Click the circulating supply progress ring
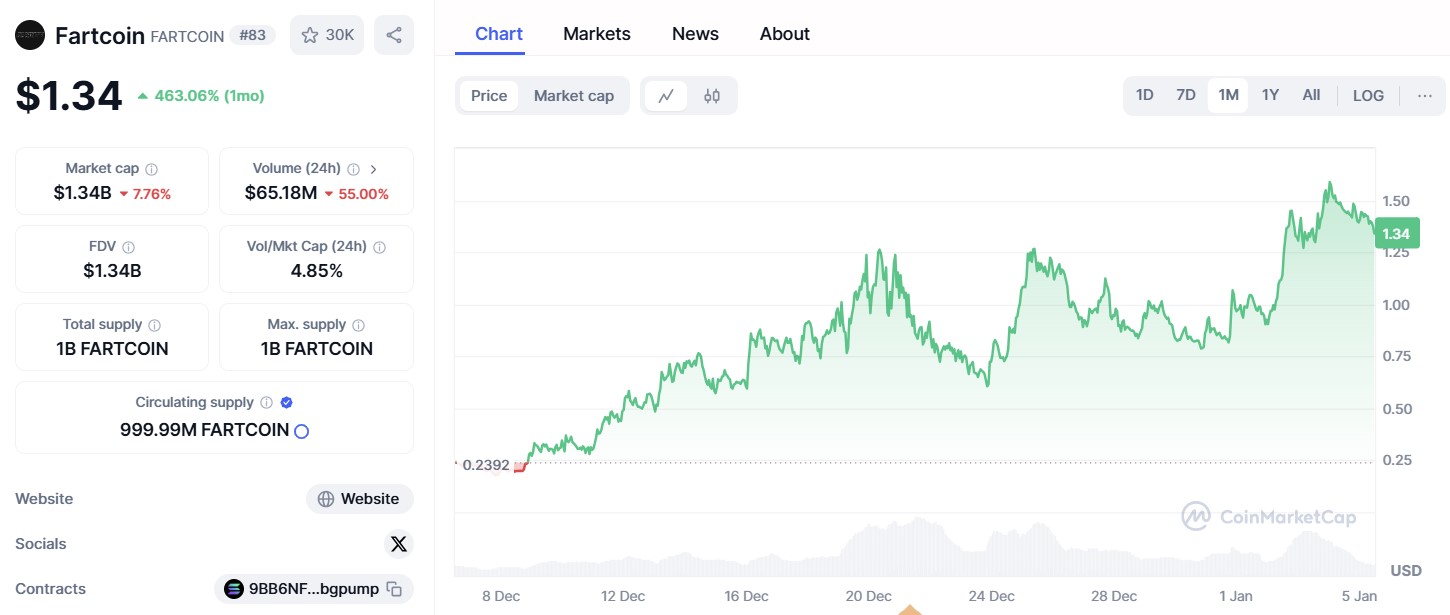 pyautogui.click(x=301, y=431)
